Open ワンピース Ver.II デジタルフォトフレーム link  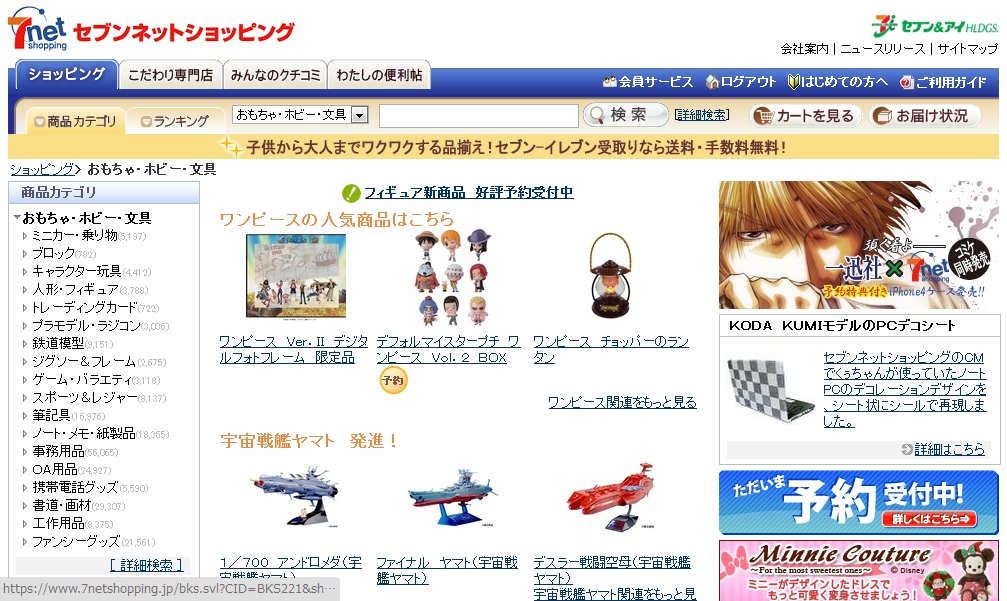coord(293,349)
